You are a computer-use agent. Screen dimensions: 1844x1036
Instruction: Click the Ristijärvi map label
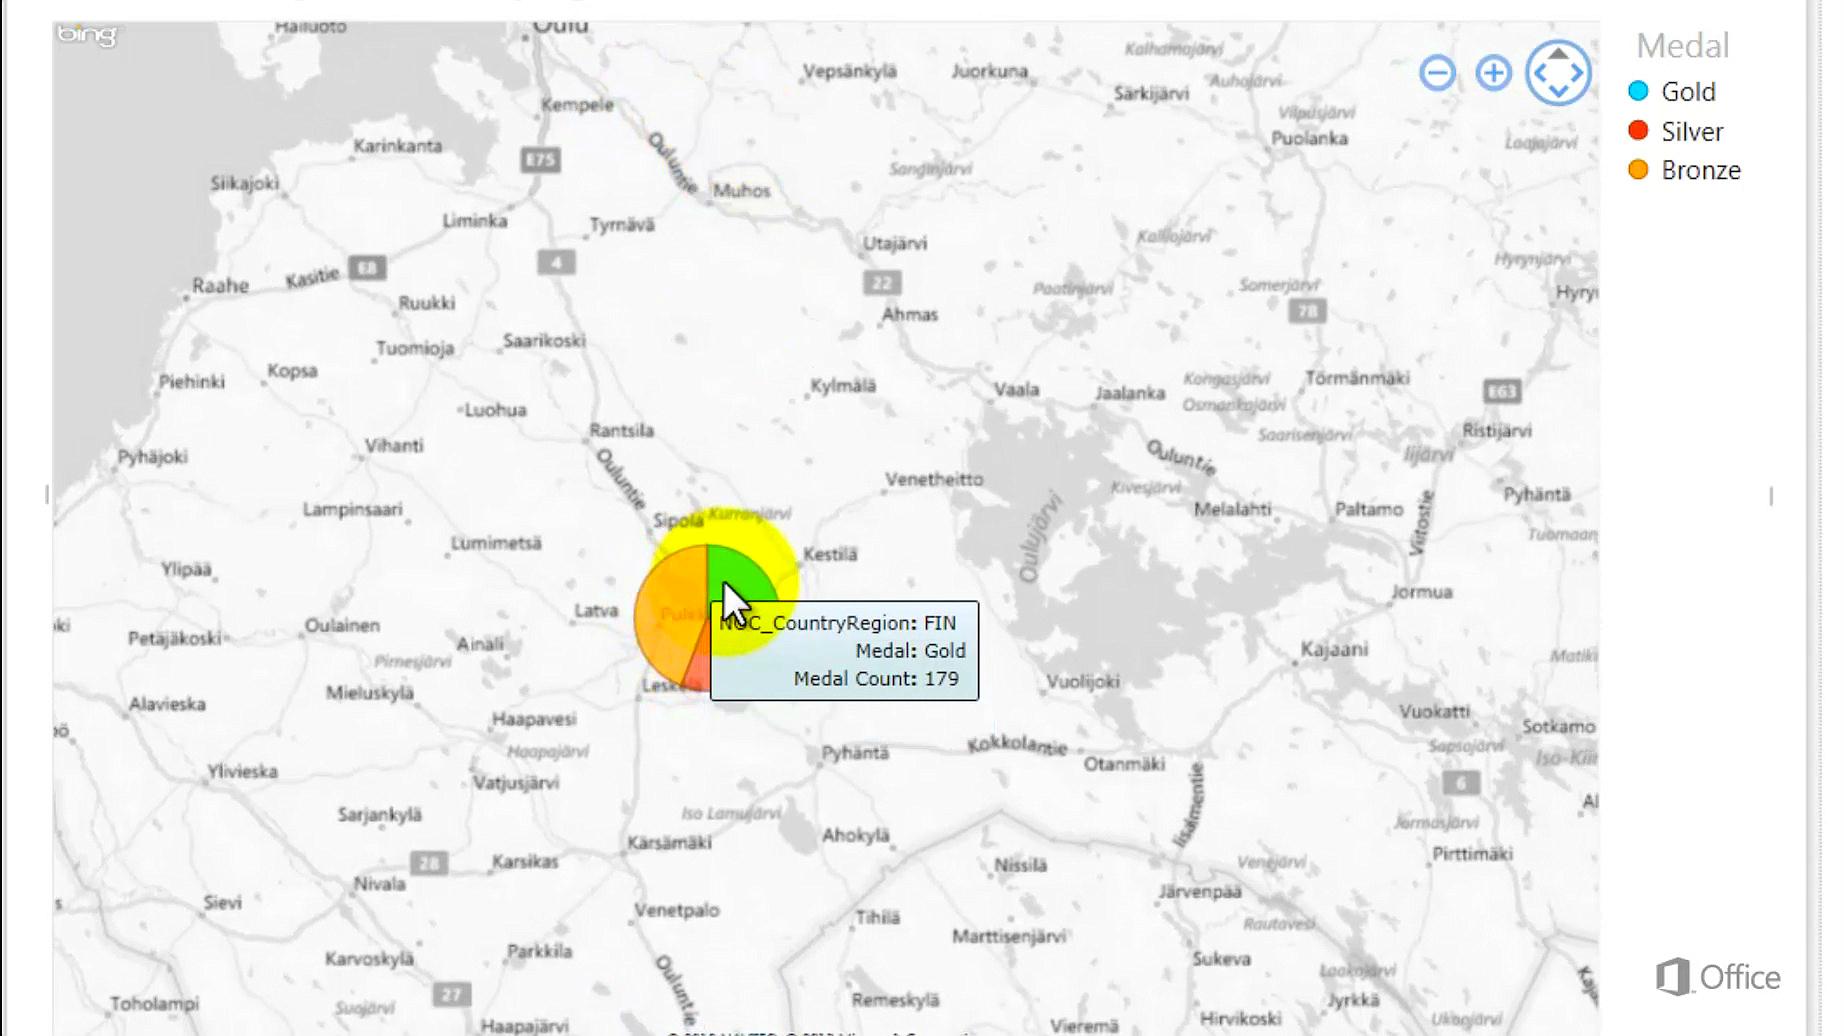(1497, 430)
